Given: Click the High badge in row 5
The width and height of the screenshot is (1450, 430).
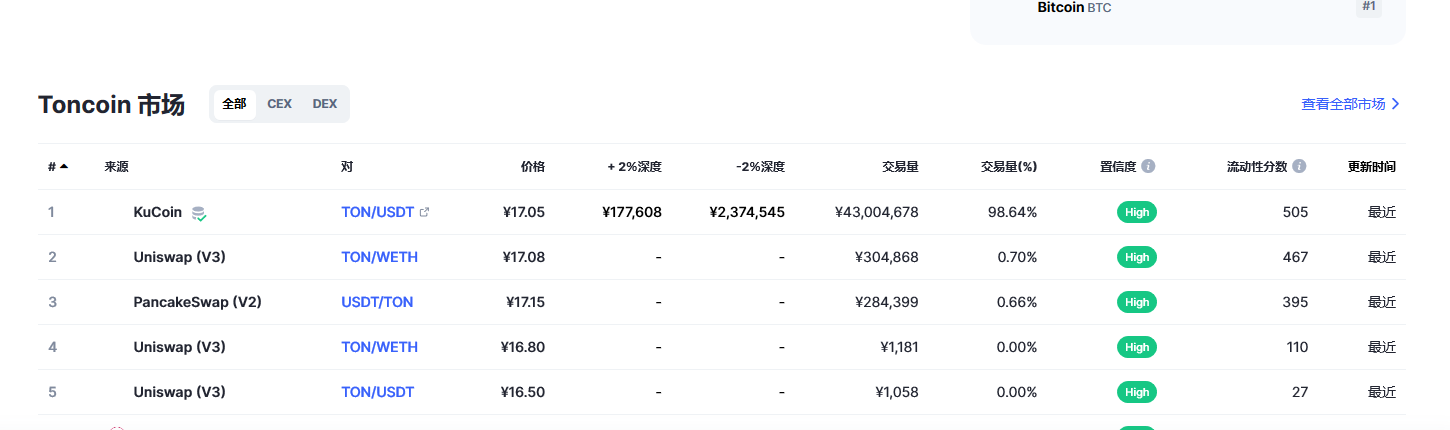Looking at the screenshot, I should coord(1137,392).
